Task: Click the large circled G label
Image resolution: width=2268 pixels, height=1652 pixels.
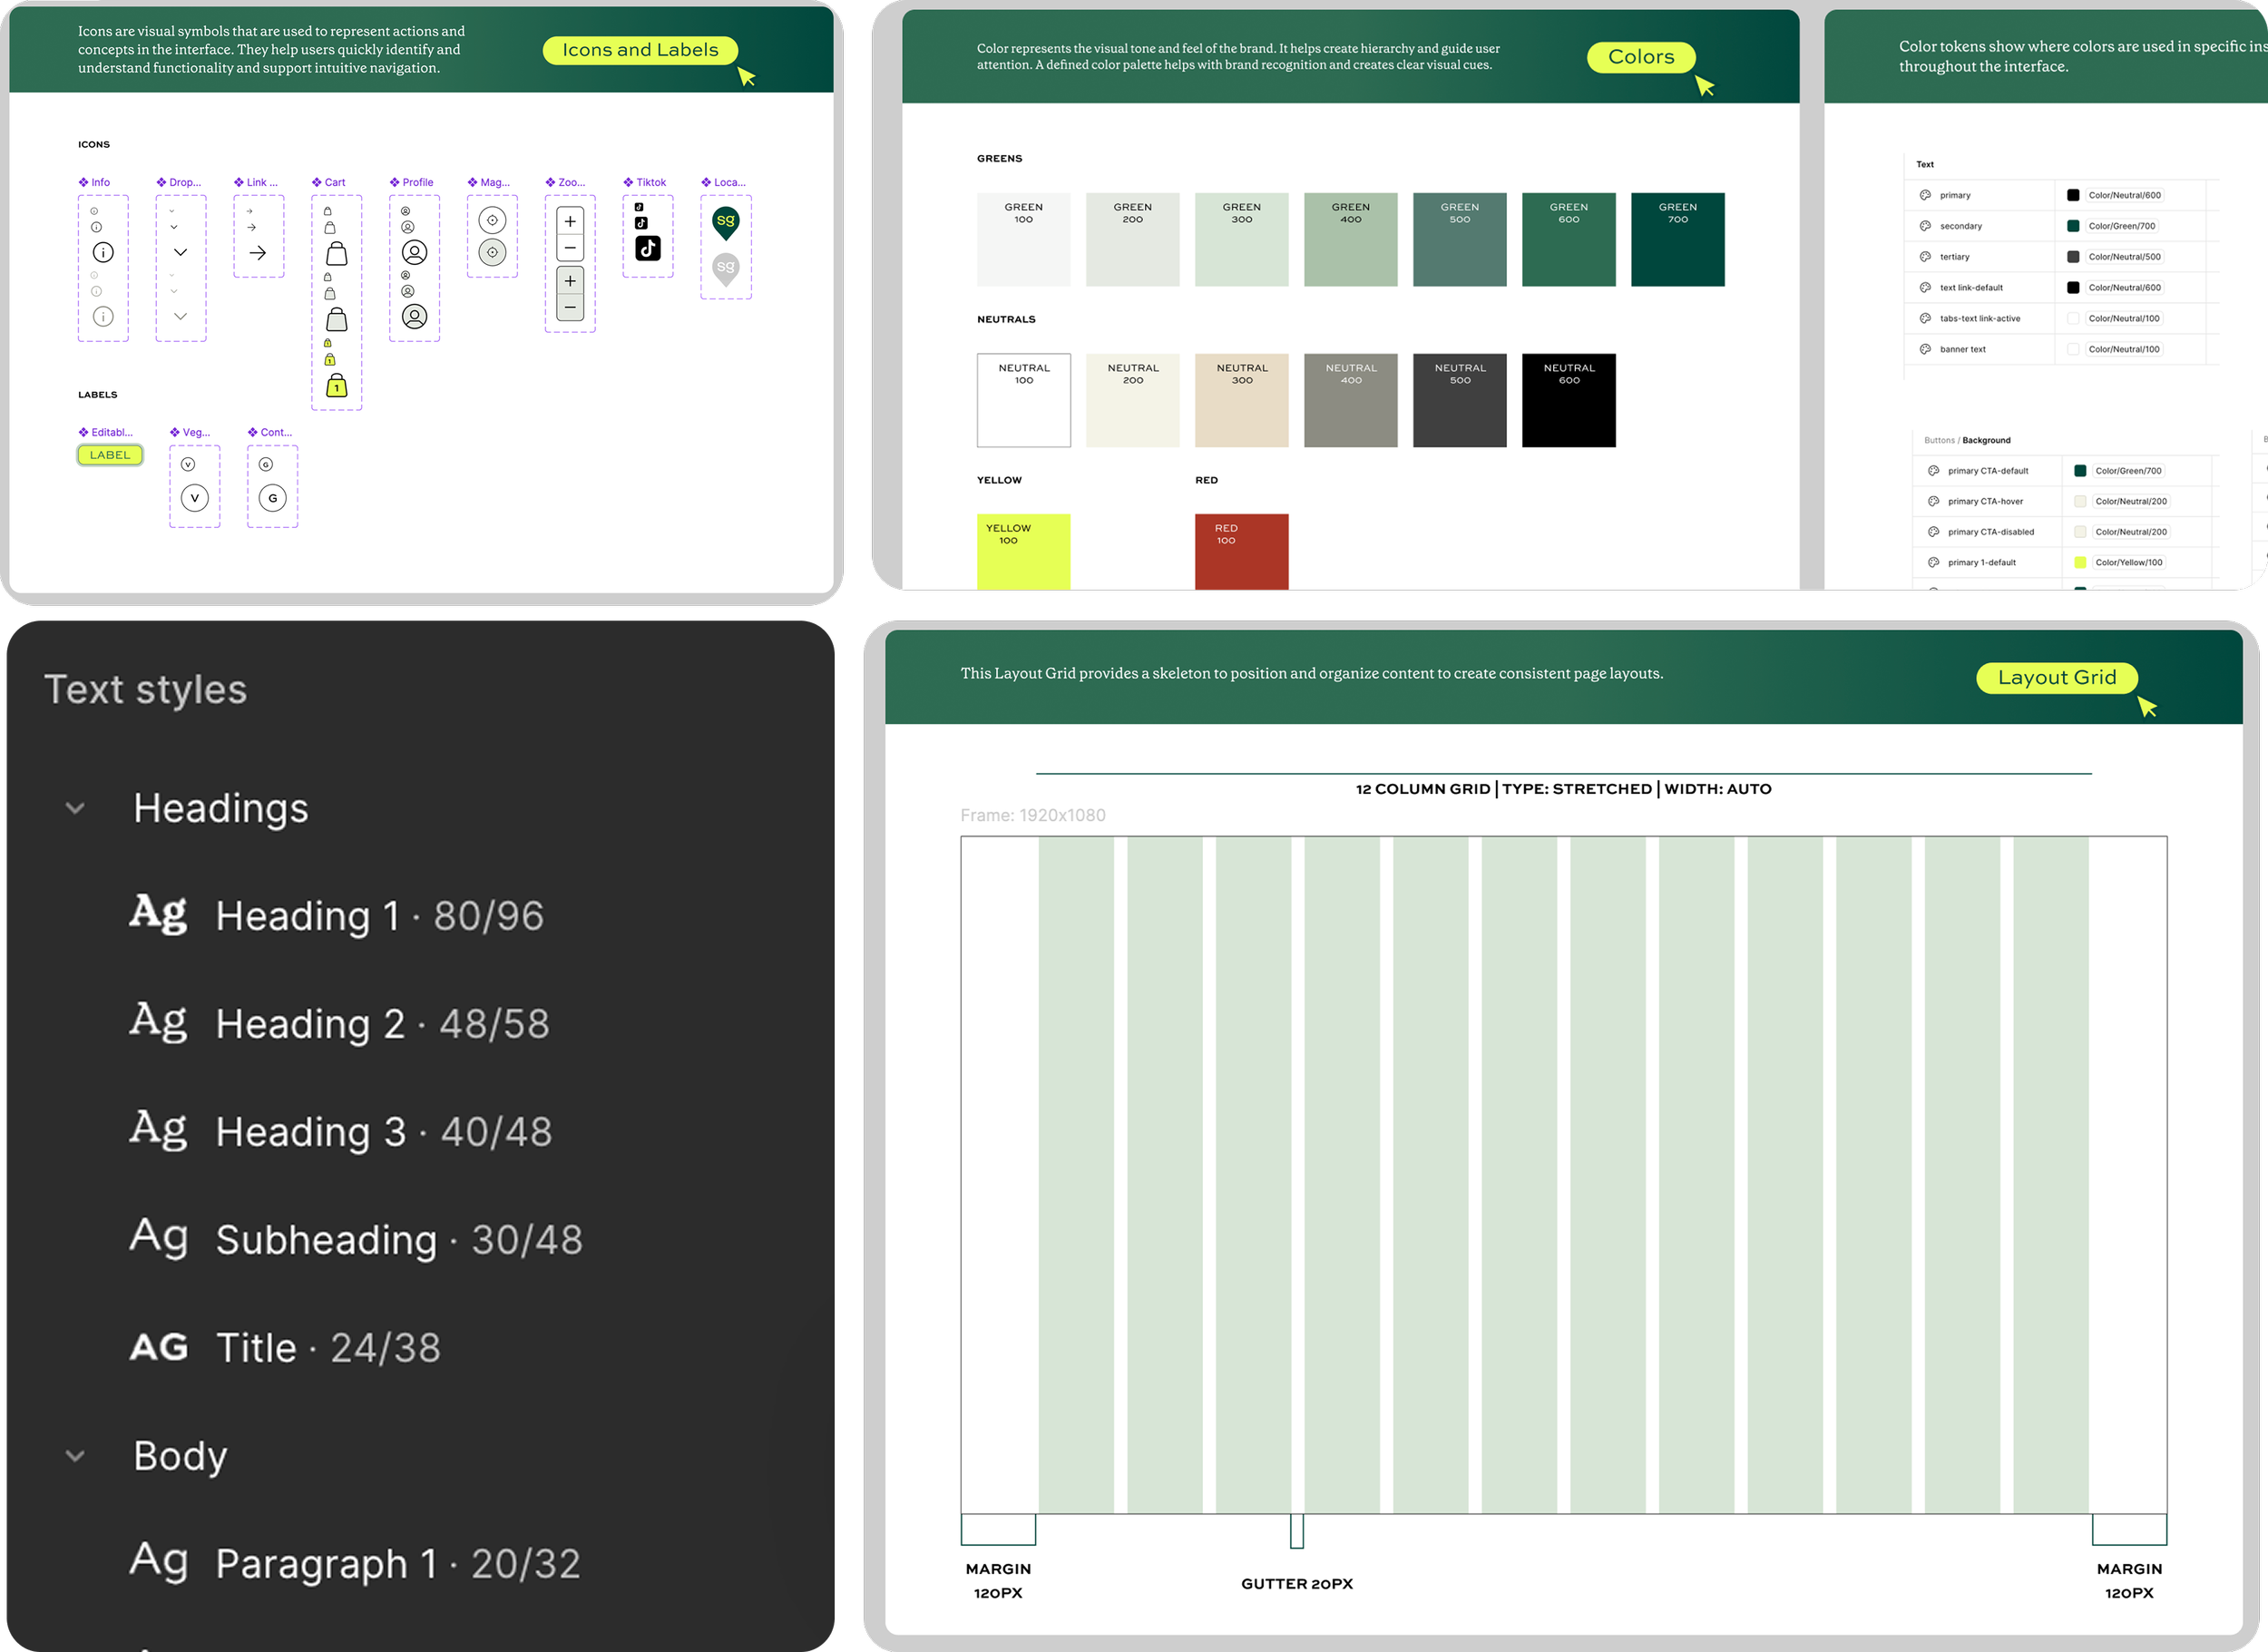Action: tap(272, 497)
